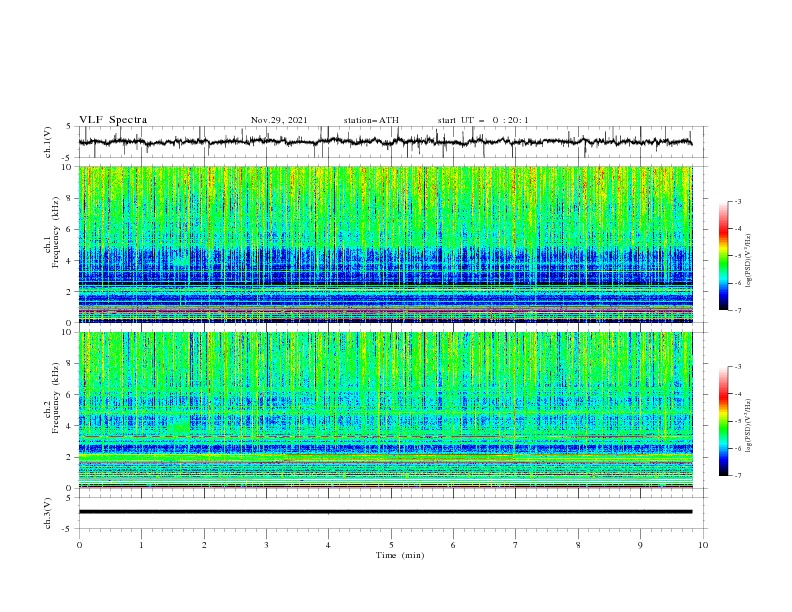Screen dimensions: 792x612
Task: Click the 'start UT = 0:20:1' label
Action: (x=483, y=120)
